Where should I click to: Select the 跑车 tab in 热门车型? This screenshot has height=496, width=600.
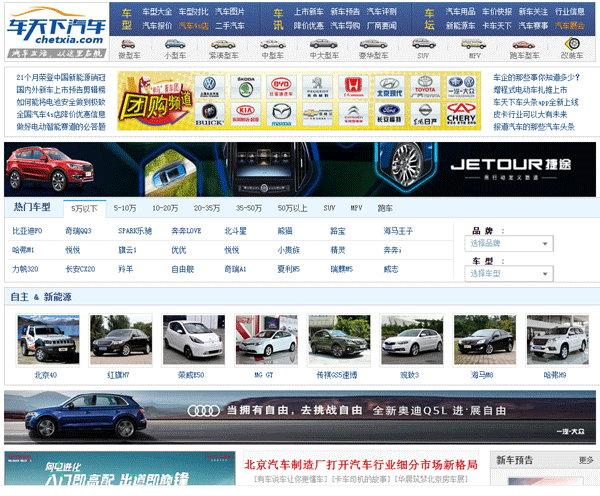click(385, 208)
